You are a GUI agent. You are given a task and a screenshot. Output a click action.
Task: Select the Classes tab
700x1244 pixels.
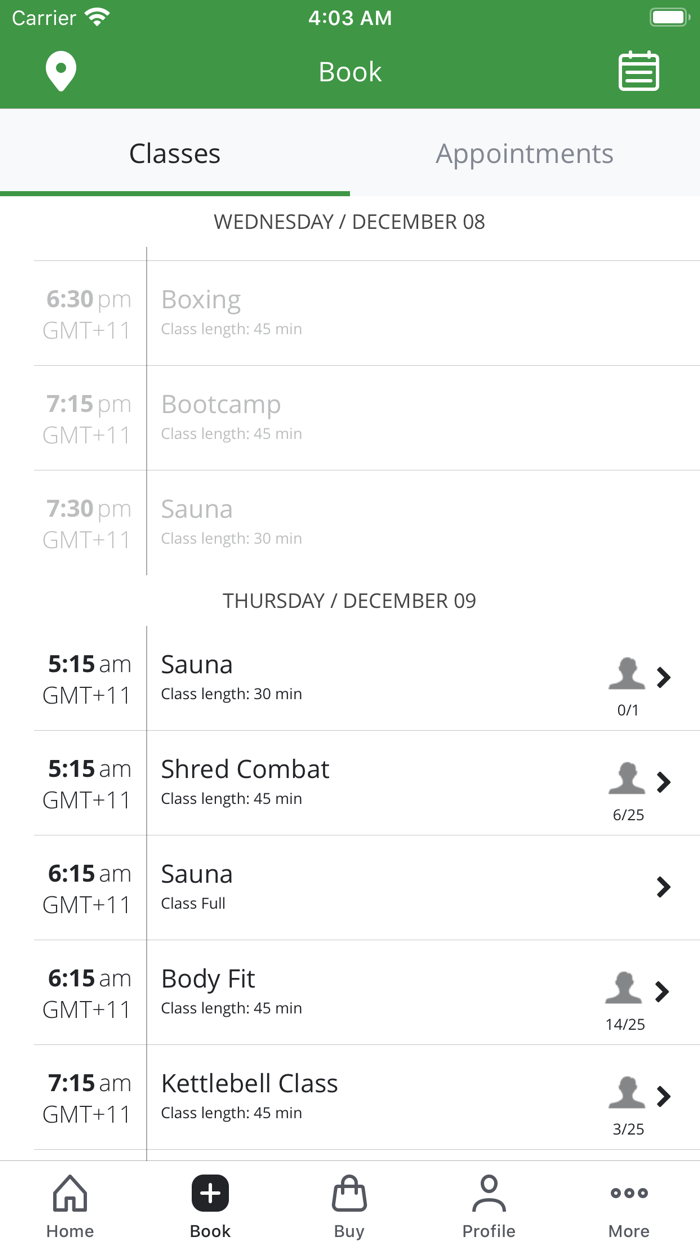pyautogui.click(x=175, y=153)
